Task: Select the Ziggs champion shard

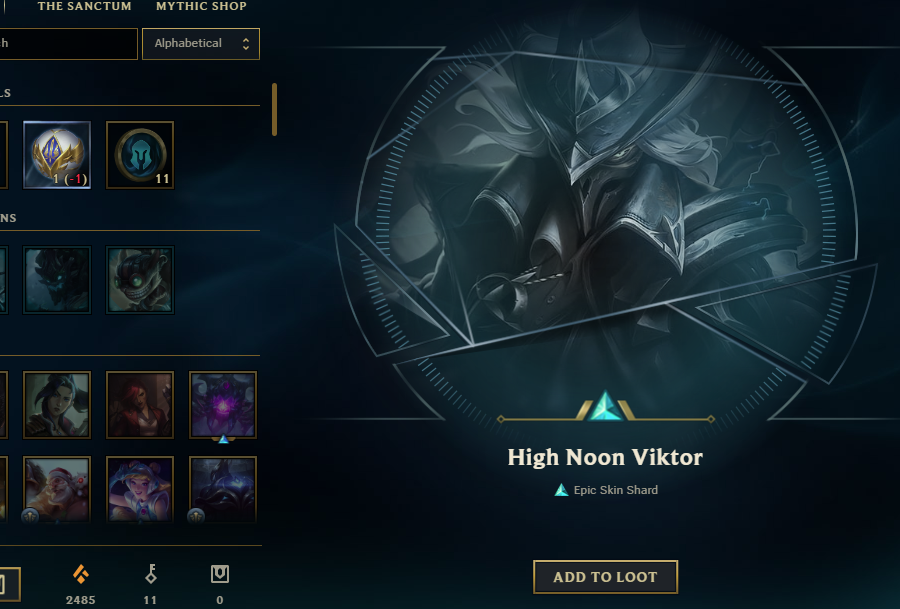Action: pyautogui.click(x=140, y=280)
